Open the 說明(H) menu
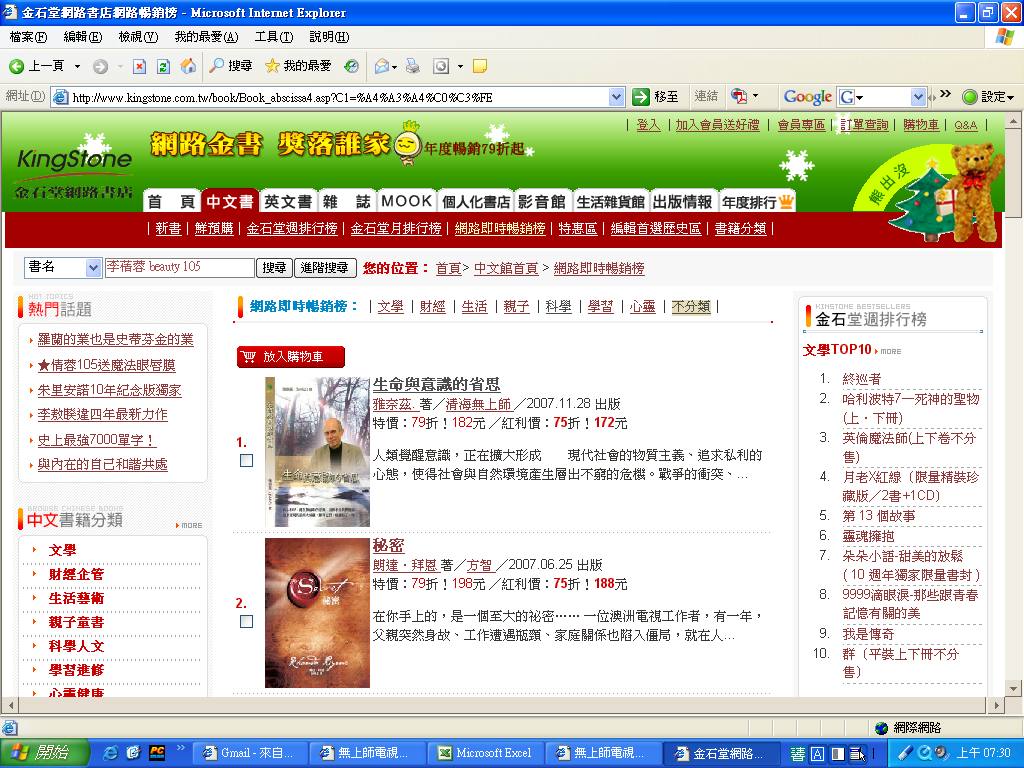This screenshot has width=1024, height=768. coord(329,37)
